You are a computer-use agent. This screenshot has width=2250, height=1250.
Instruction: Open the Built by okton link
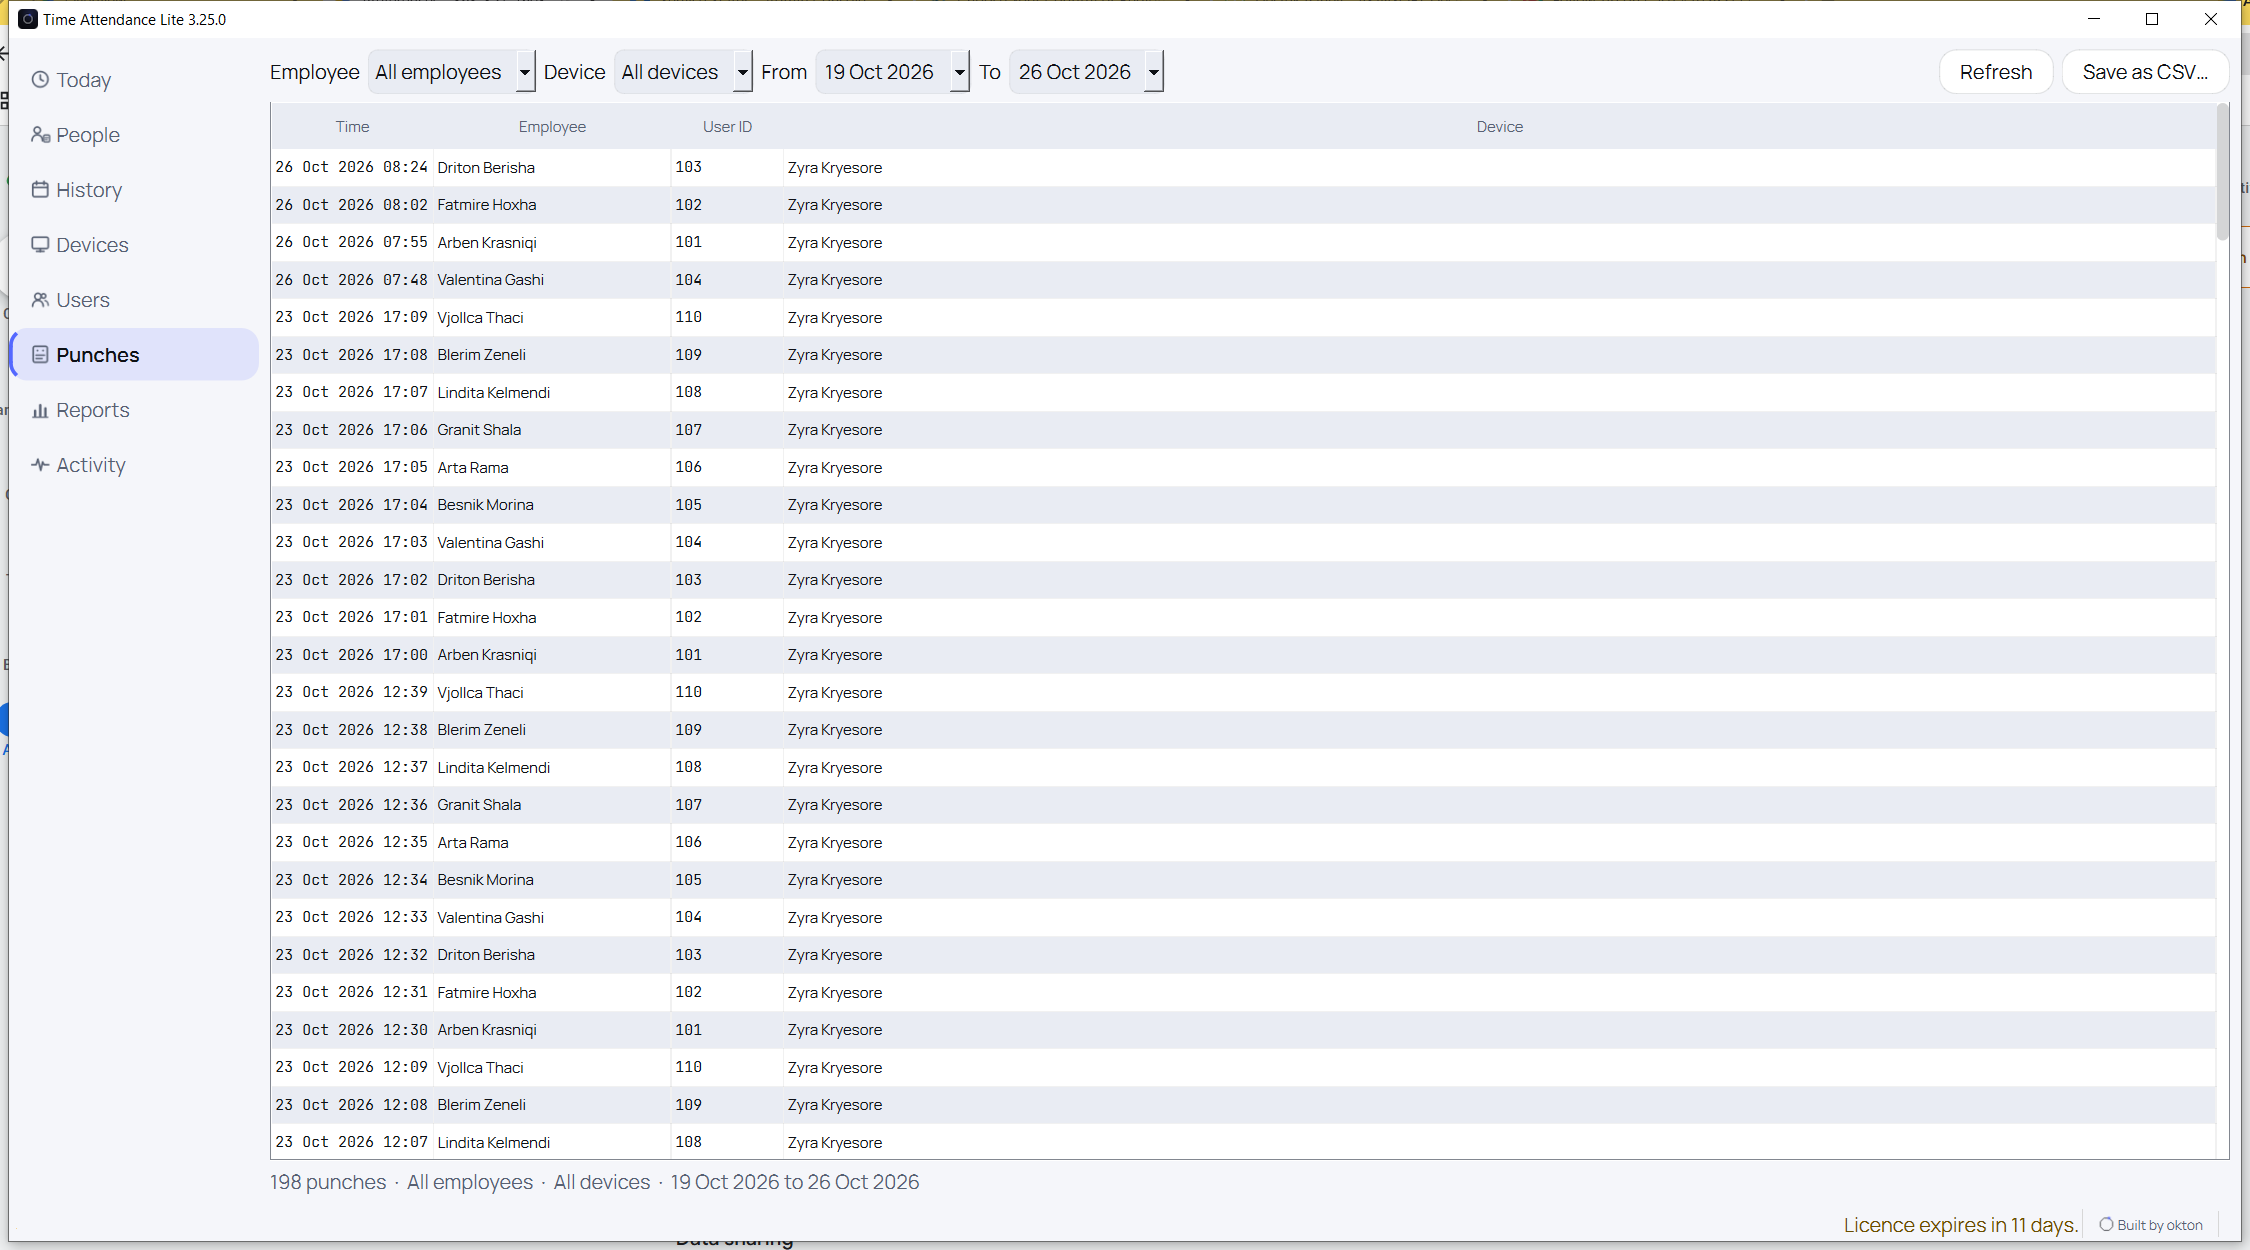2151,1225
